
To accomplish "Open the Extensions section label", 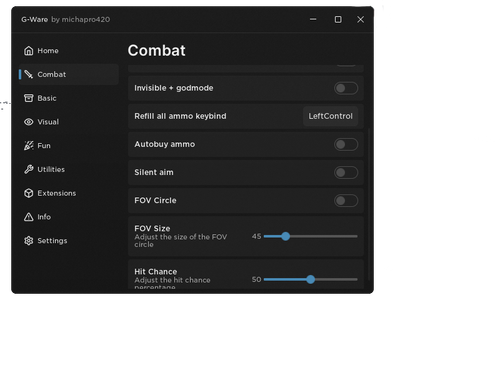I will (57, 193).
